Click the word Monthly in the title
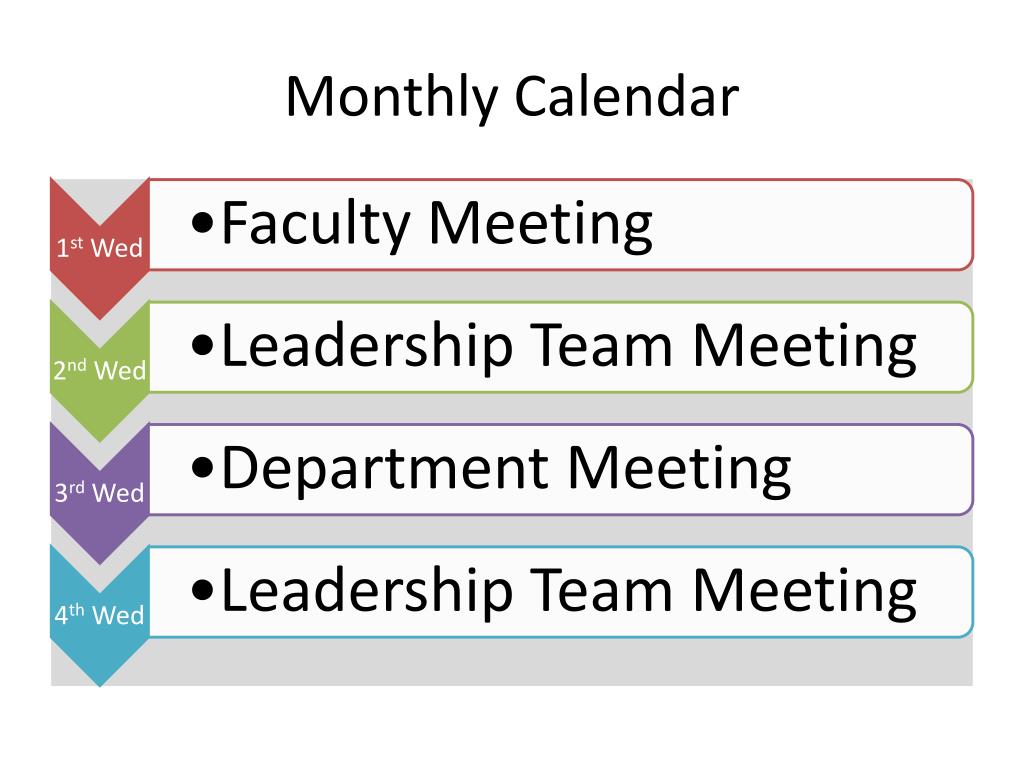 (x=392, y=97)
